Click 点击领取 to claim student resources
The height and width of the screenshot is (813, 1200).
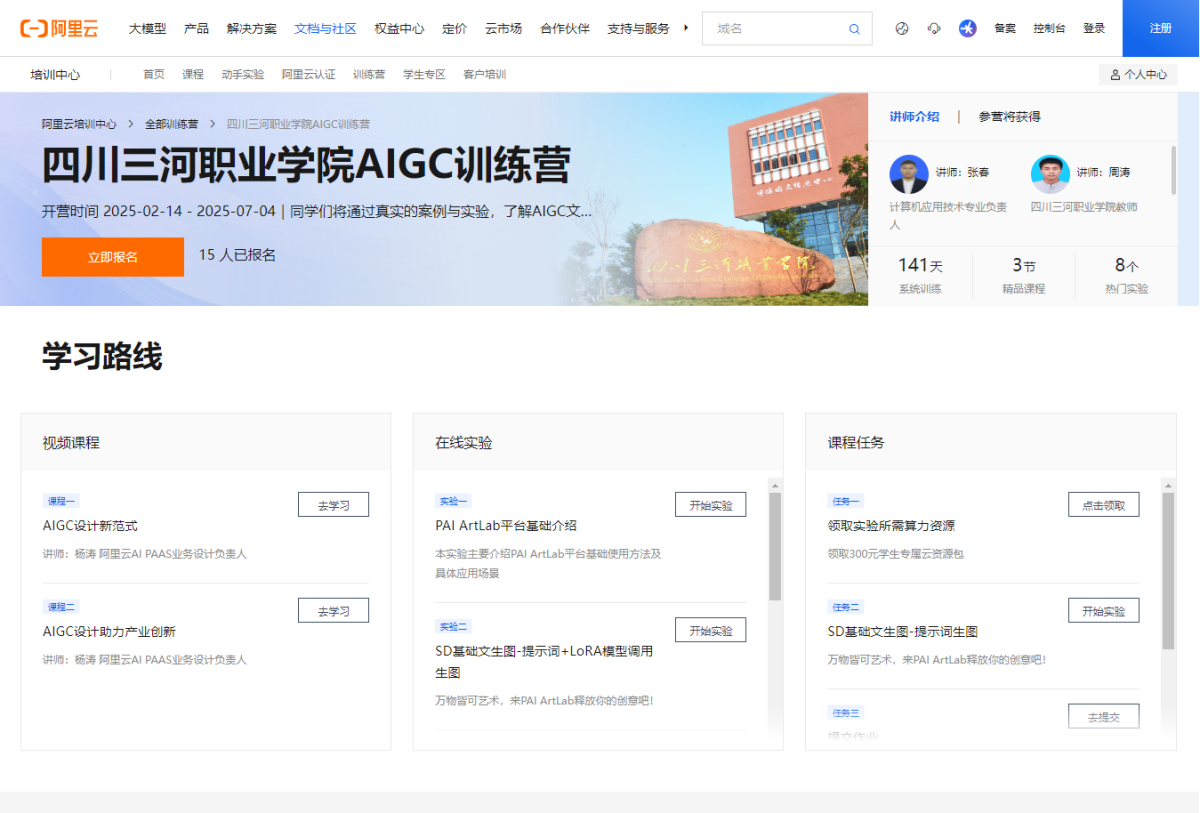(1103, 504)
